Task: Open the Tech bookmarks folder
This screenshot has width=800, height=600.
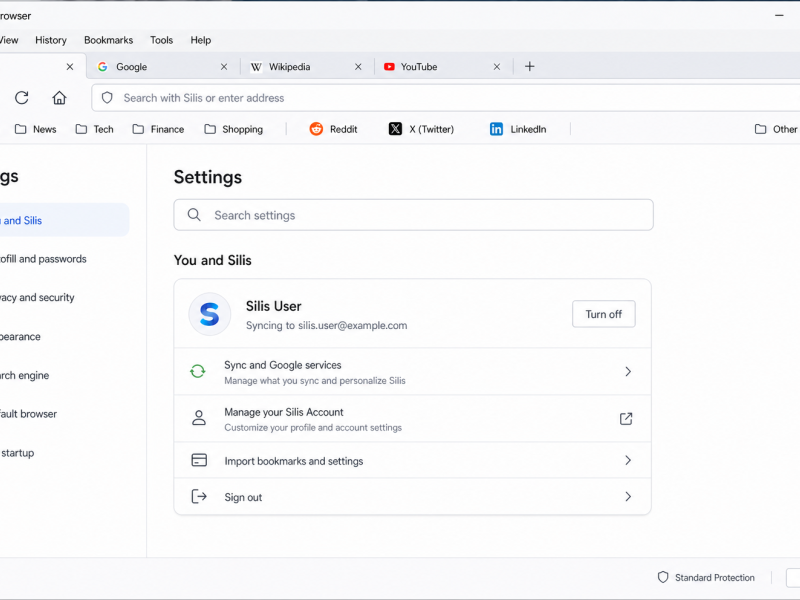Action: tap(95, 129)
